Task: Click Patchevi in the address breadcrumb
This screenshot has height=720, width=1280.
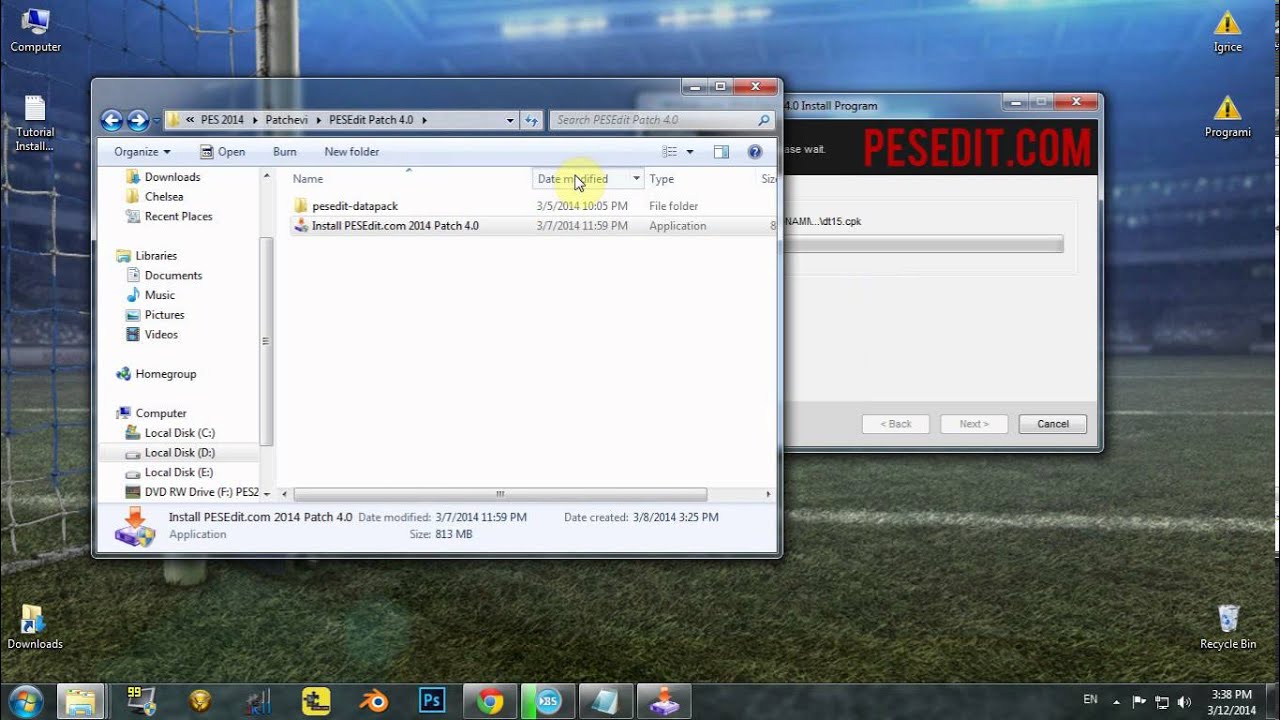Action: click(287, 120)
